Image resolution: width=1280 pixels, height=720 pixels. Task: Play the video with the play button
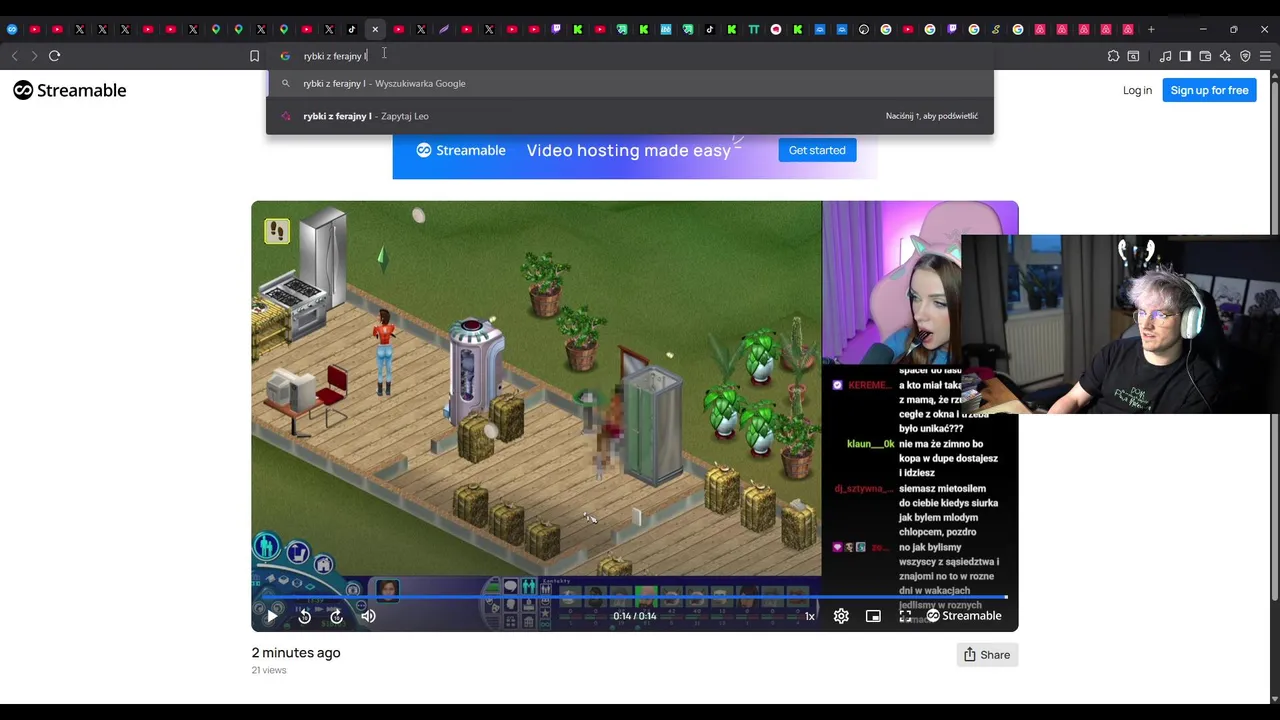pos(271,616)
